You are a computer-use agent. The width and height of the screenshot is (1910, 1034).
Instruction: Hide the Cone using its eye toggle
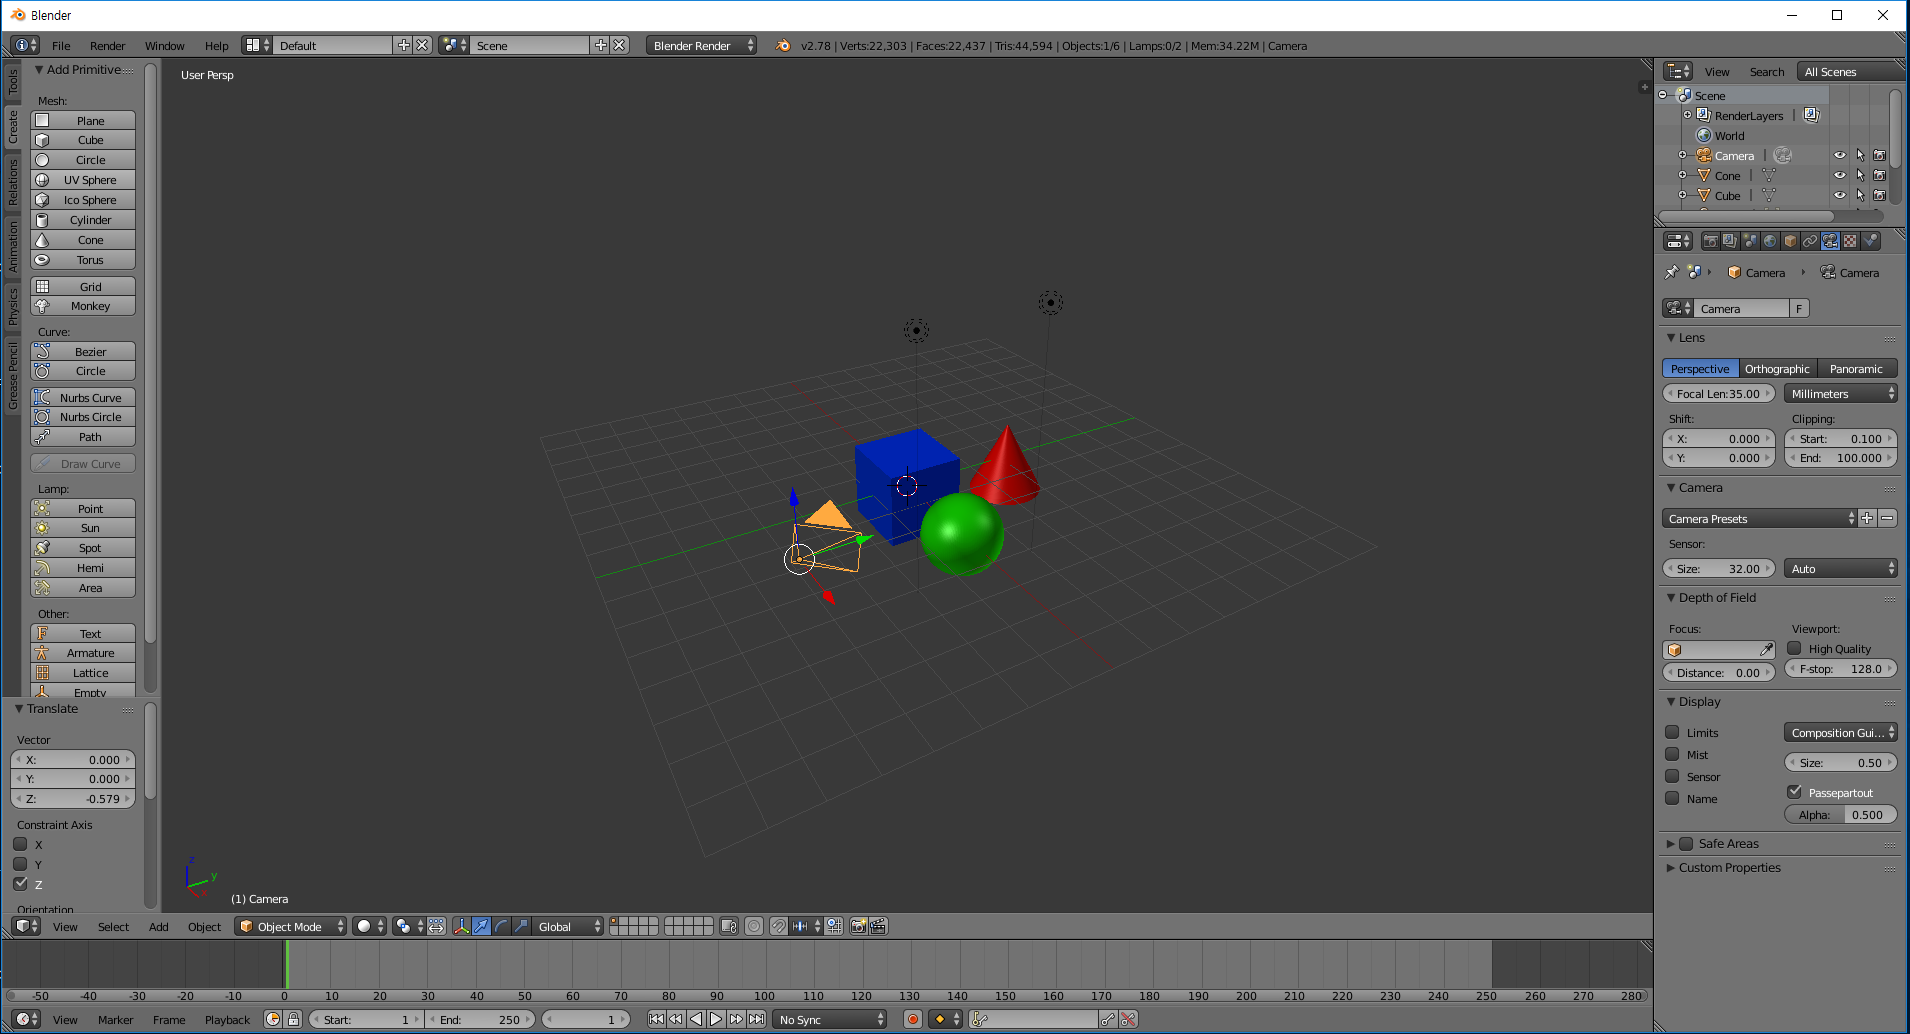[x=1840, y=175]
